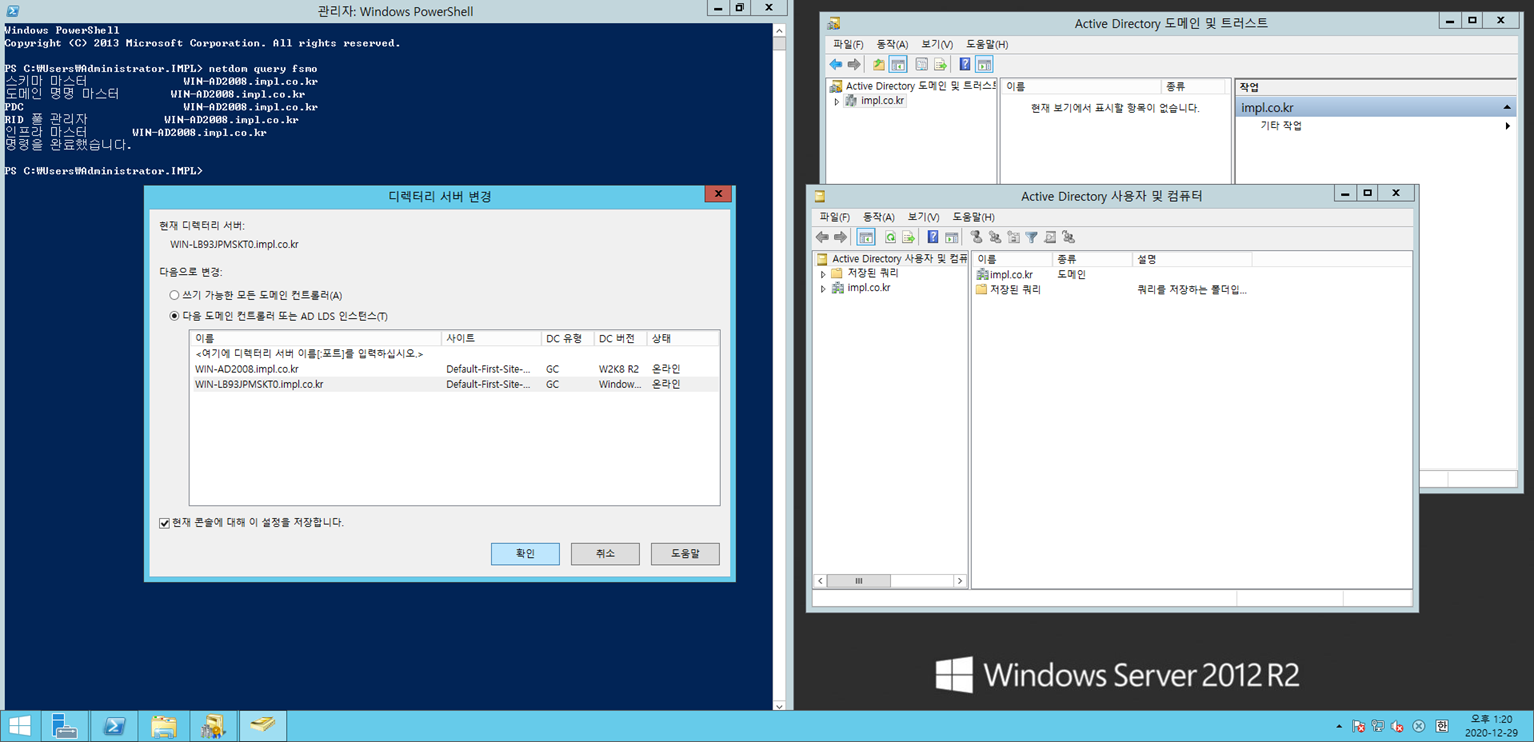Open the Windows Start button
Viewport: 1534px width, 742px height.
[x=19, y=726]
